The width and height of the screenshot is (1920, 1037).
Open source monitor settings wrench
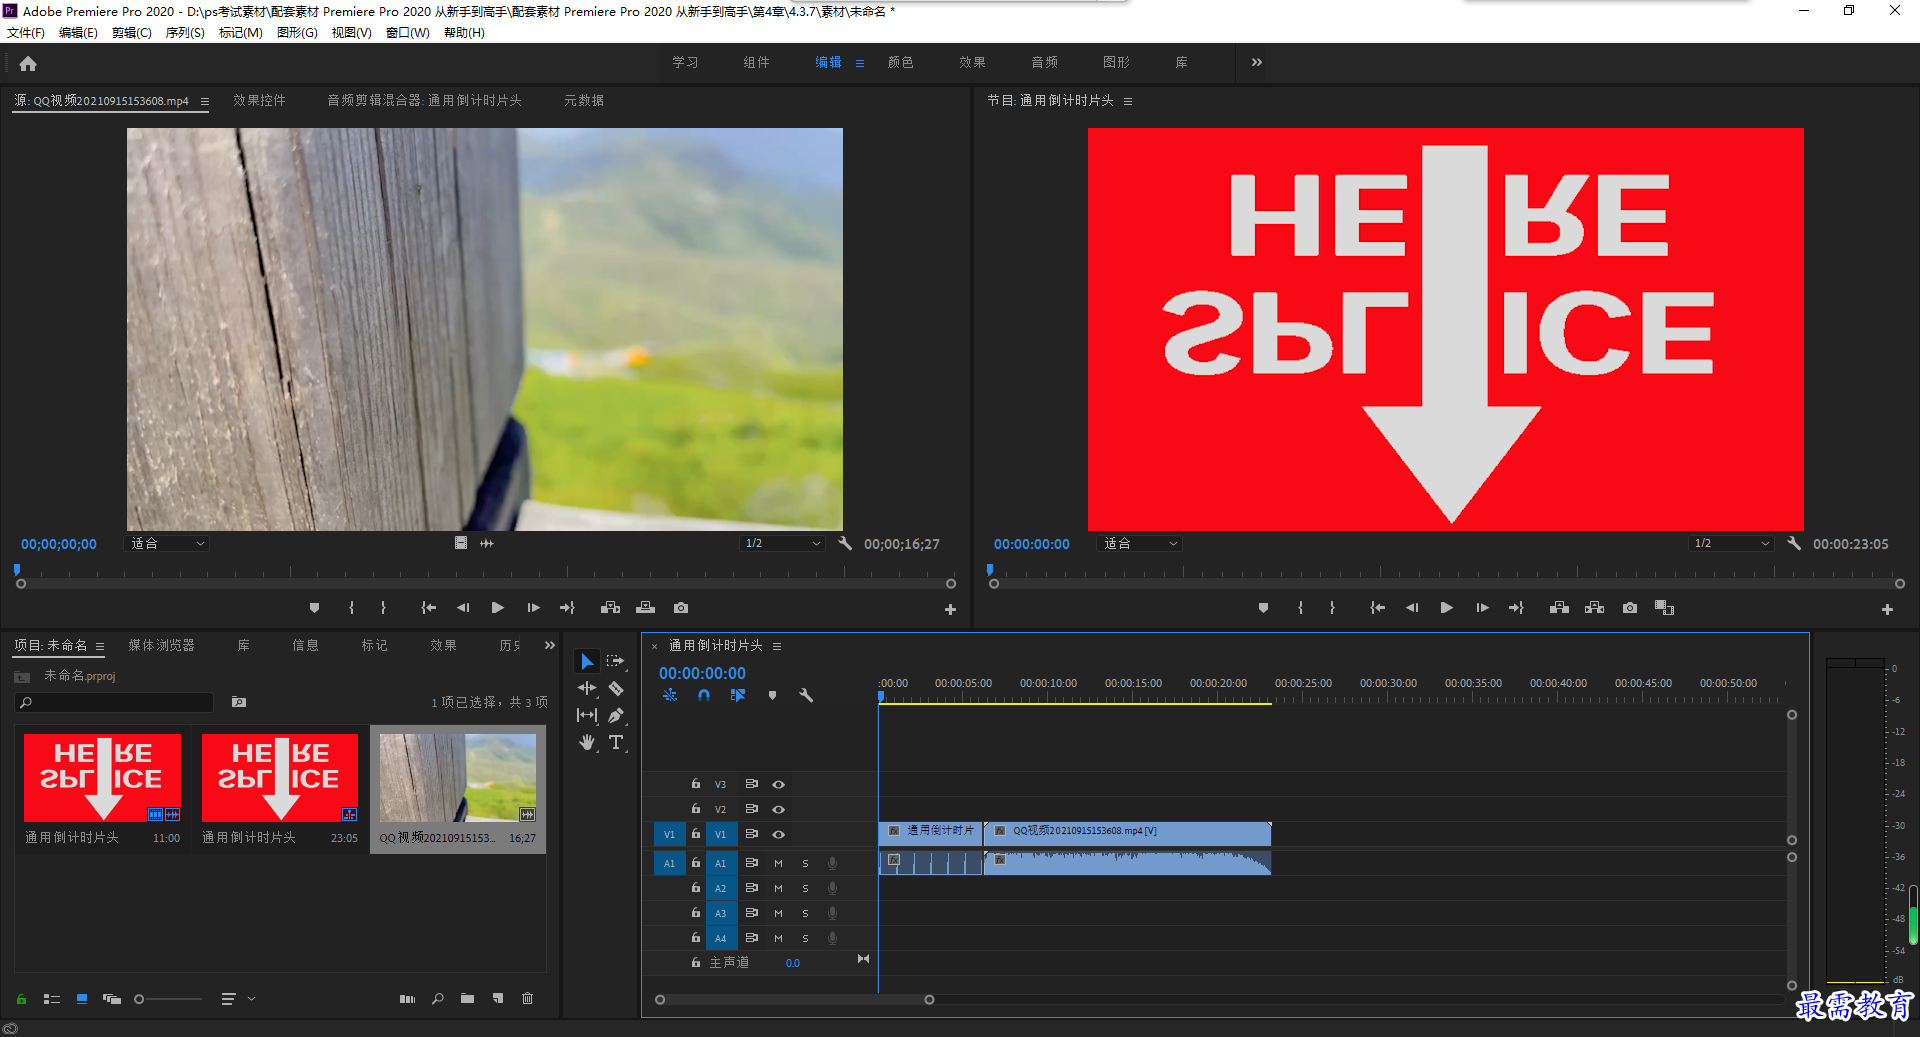(x=845, y=543)
